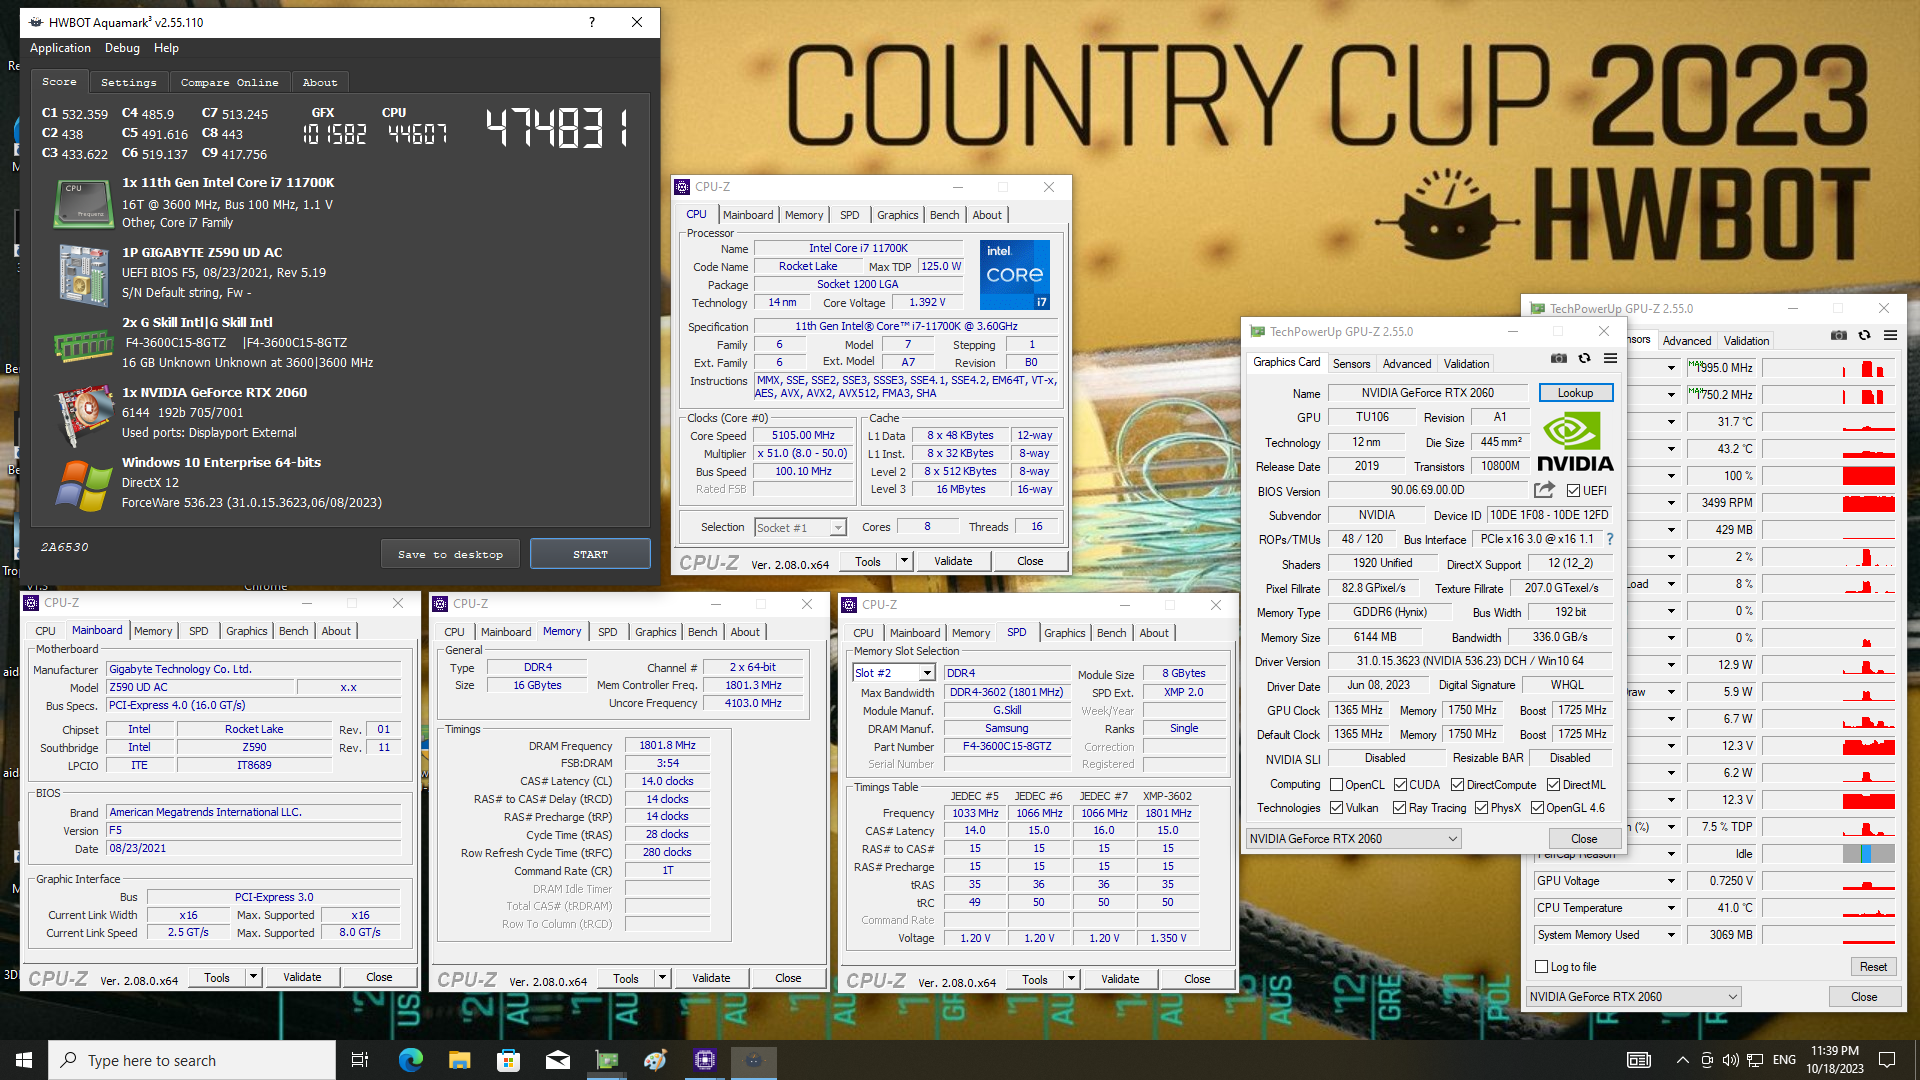Open the hamburger menu in the GPU-Z sensors window
This screenshot has width=1920, height=1080.
click(1890, 335)
